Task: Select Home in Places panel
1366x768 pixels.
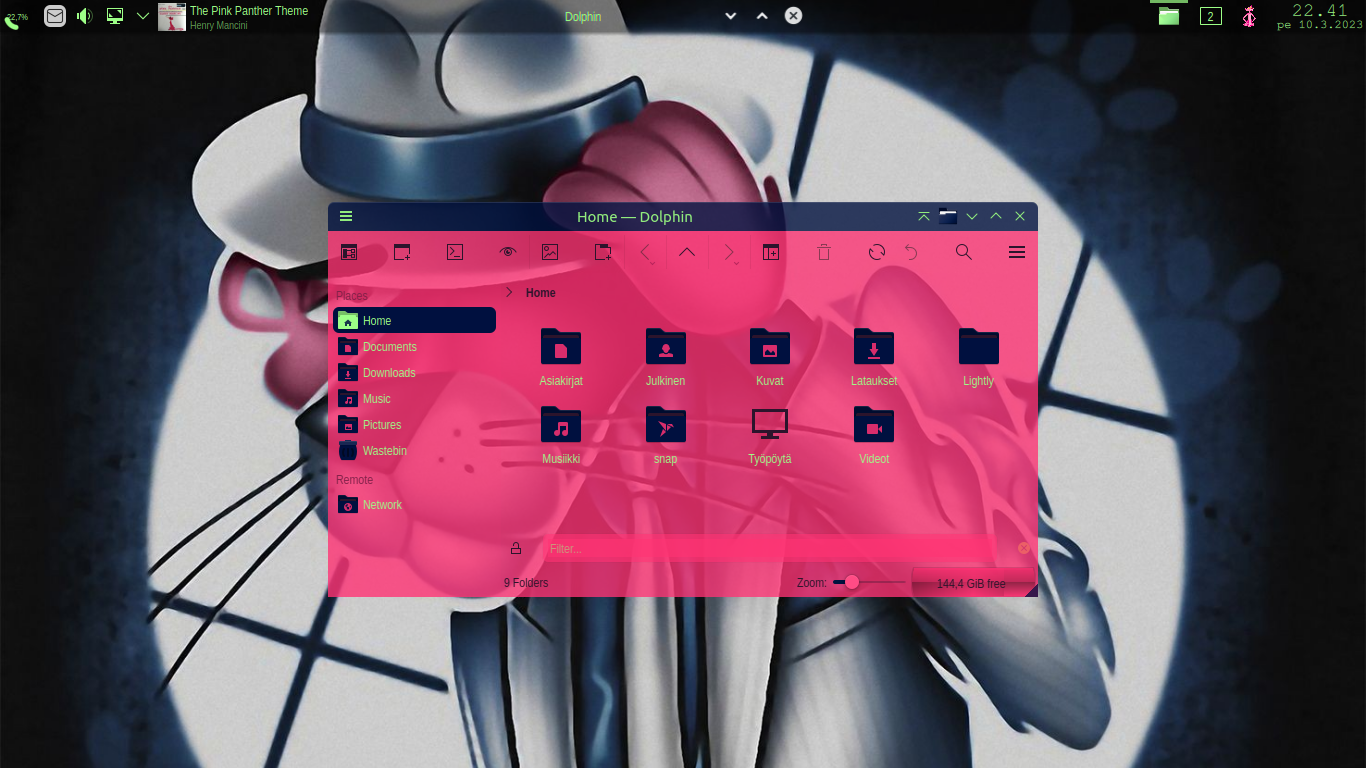Action: (415, 320)
